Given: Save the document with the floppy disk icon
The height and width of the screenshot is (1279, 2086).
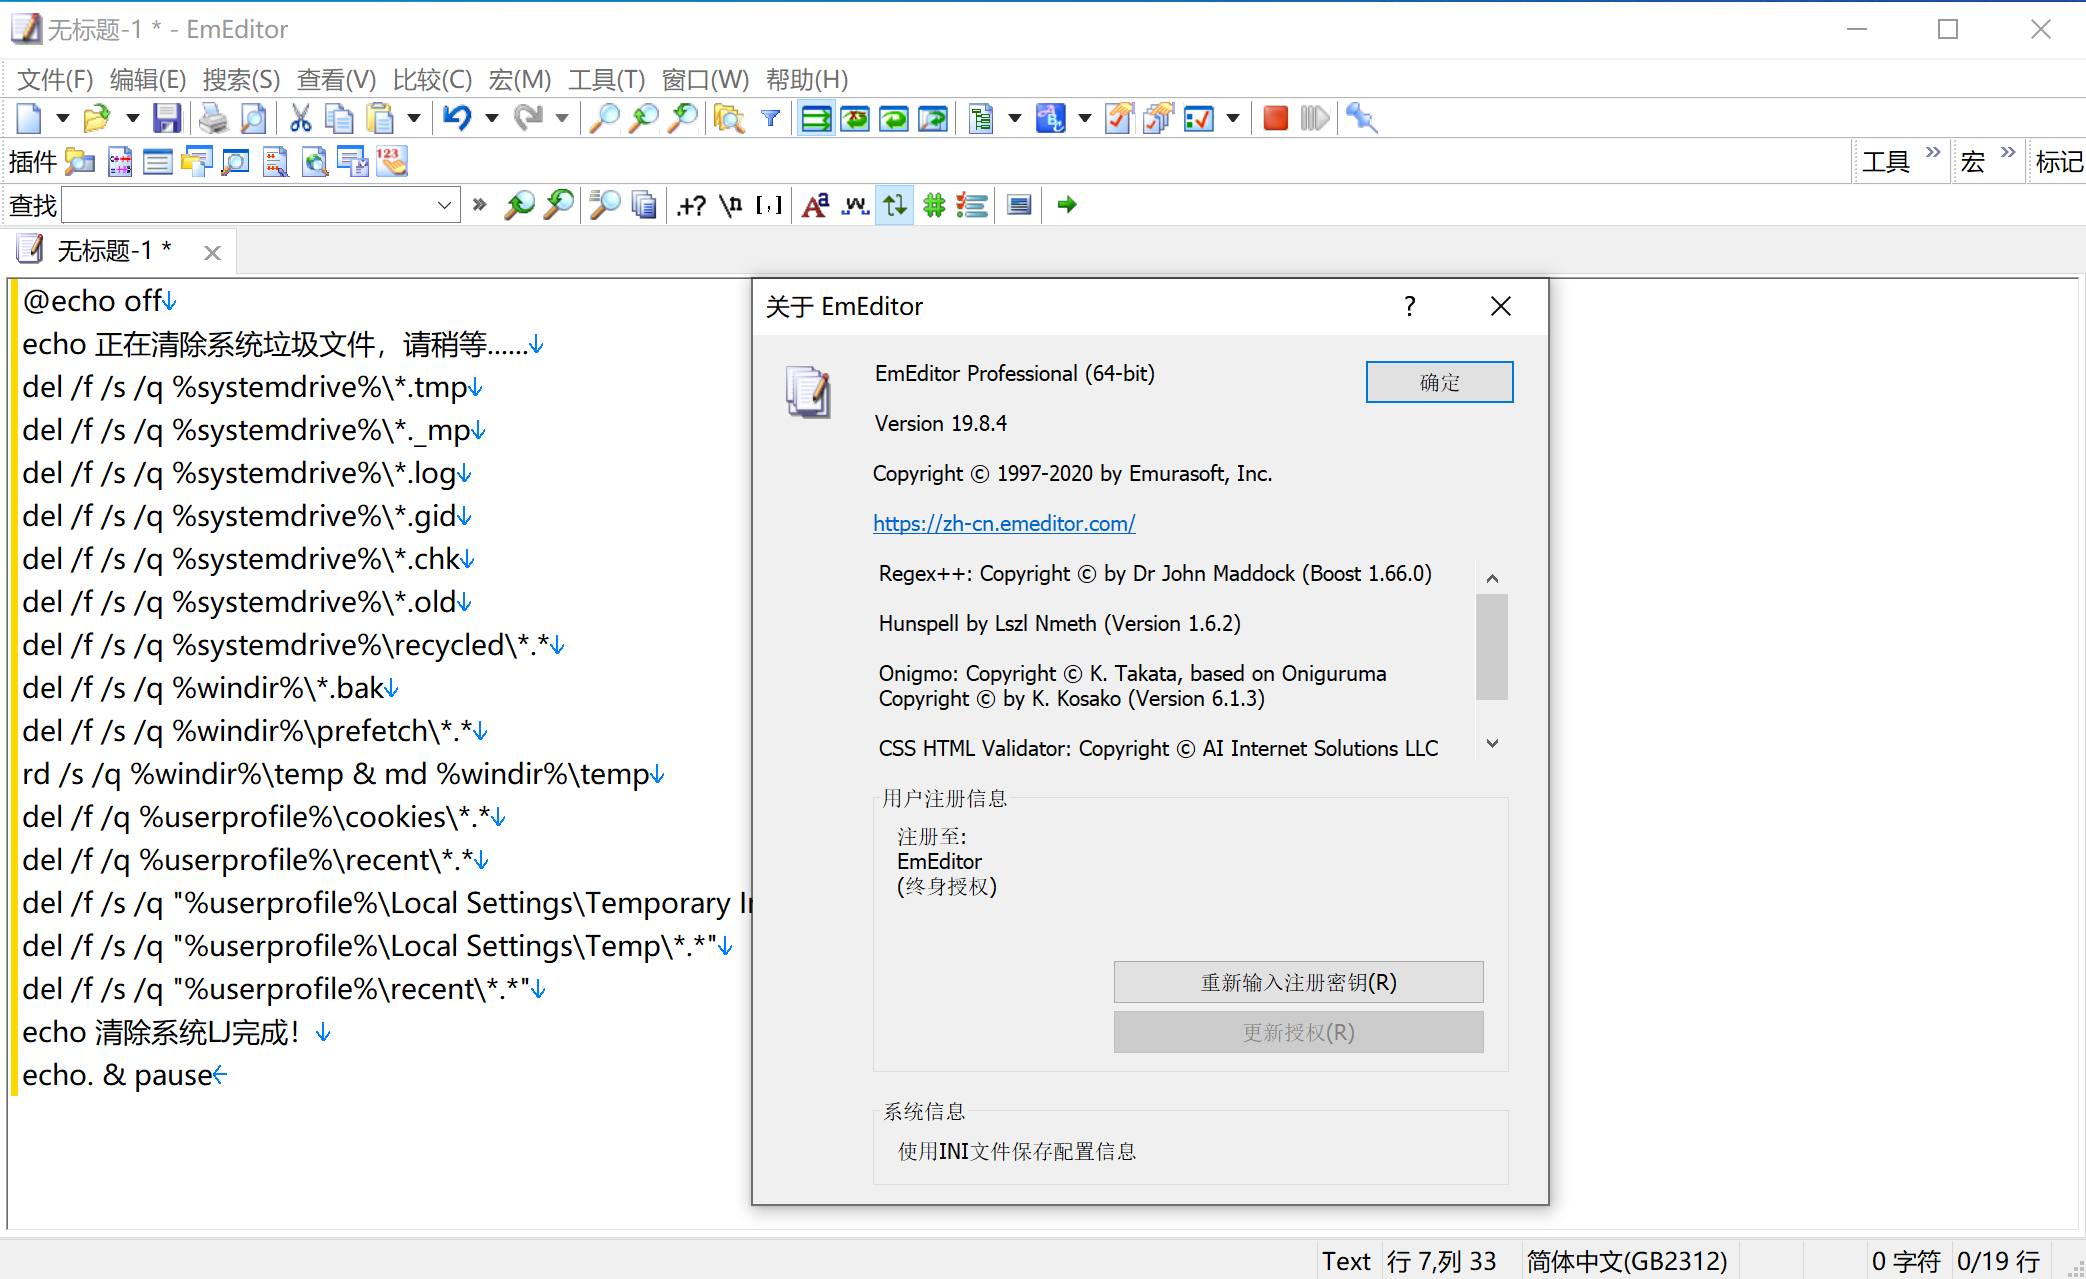Looking at the screenshot, I should pos(167,119).
